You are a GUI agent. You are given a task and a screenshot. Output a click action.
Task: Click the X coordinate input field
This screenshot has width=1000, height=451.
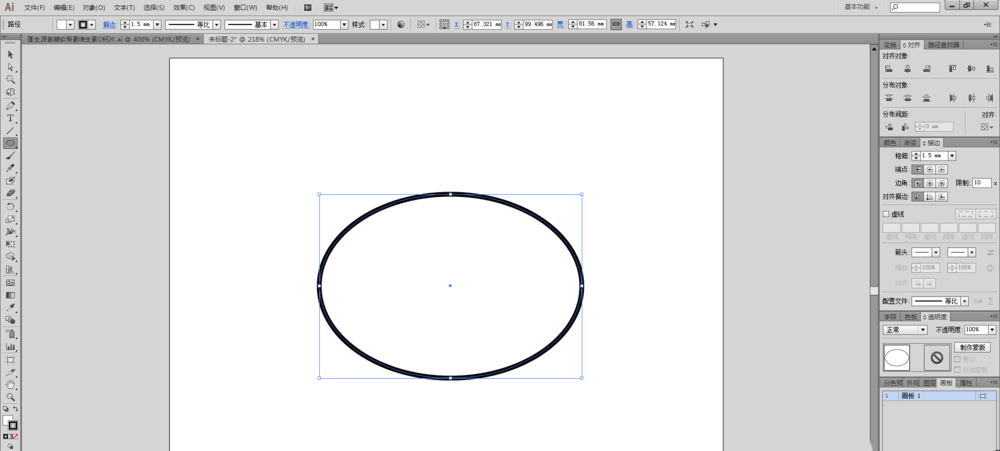click(x=487, y=23)
